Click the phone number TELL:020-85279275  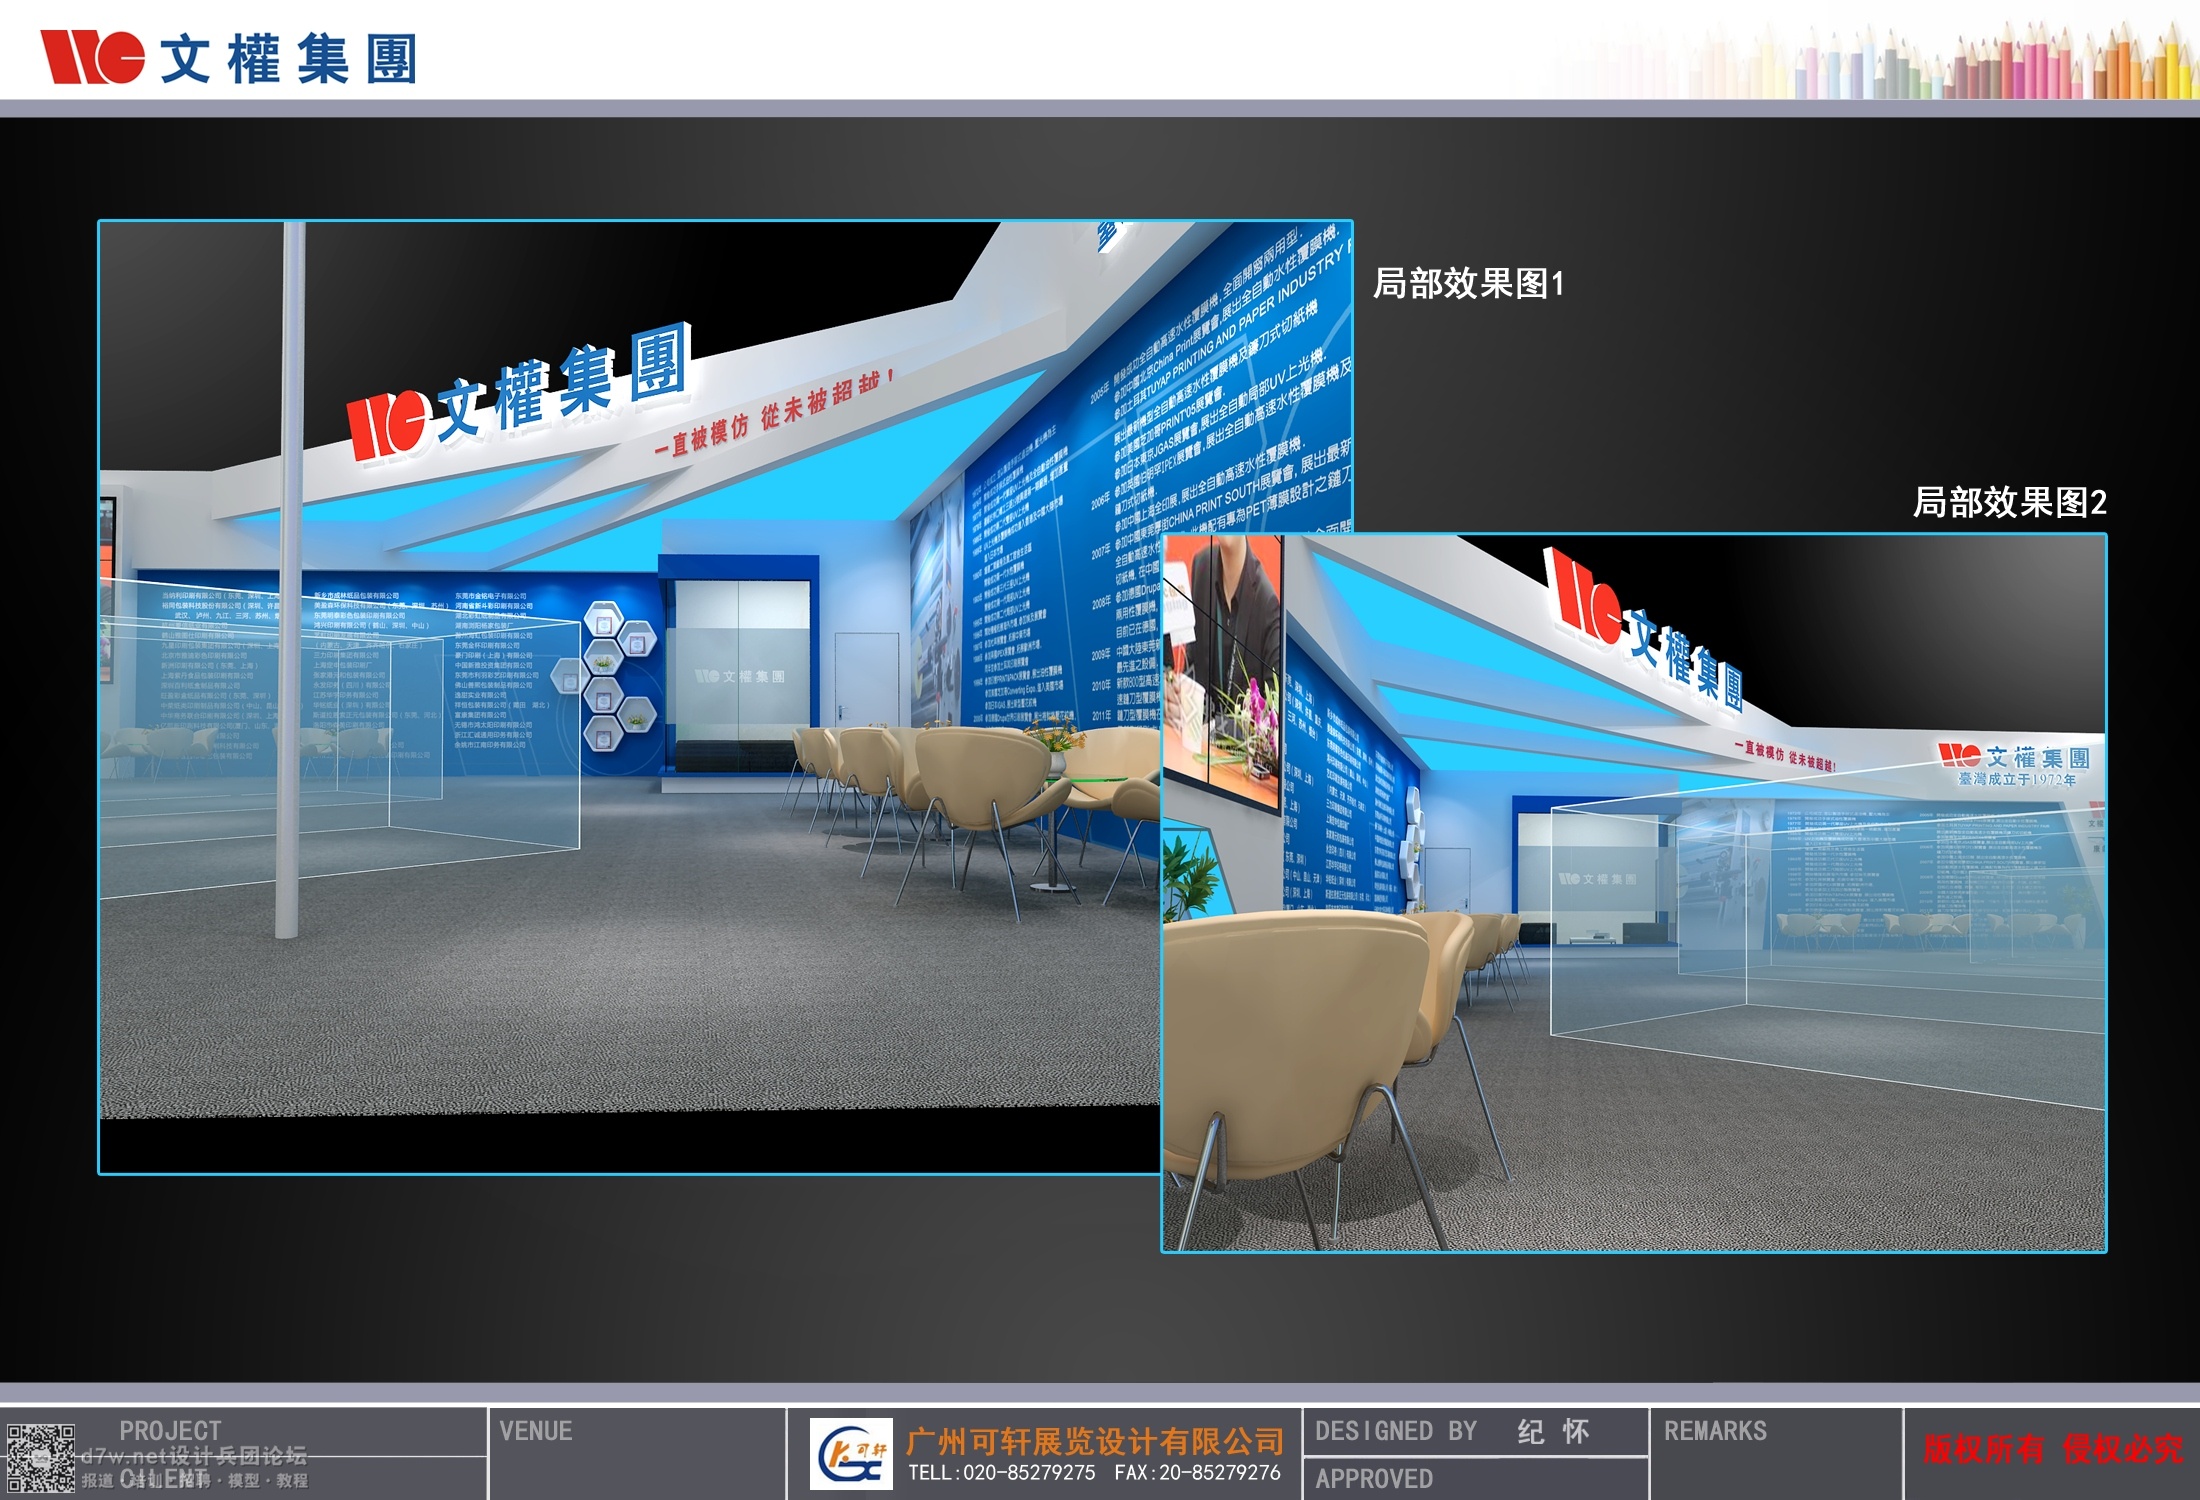1002,1473
